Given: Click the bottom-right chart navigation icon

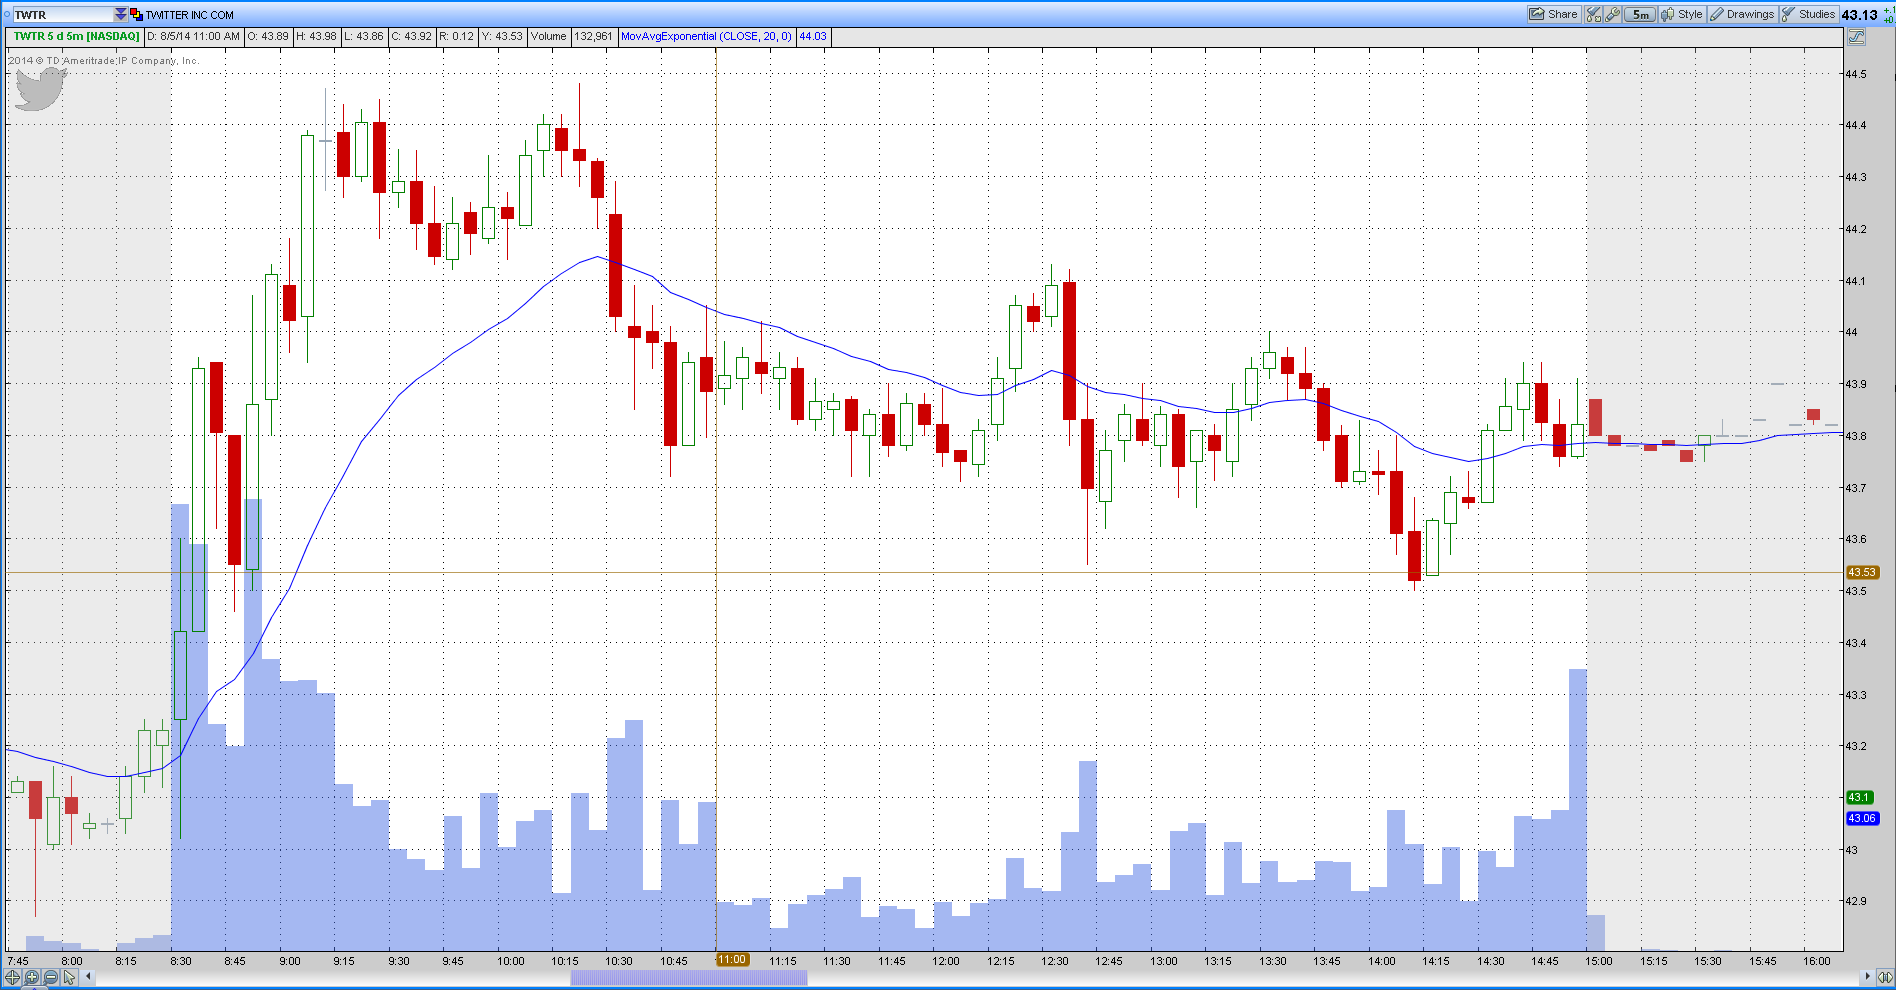Looking at the screenshot, I should 1885,977.
